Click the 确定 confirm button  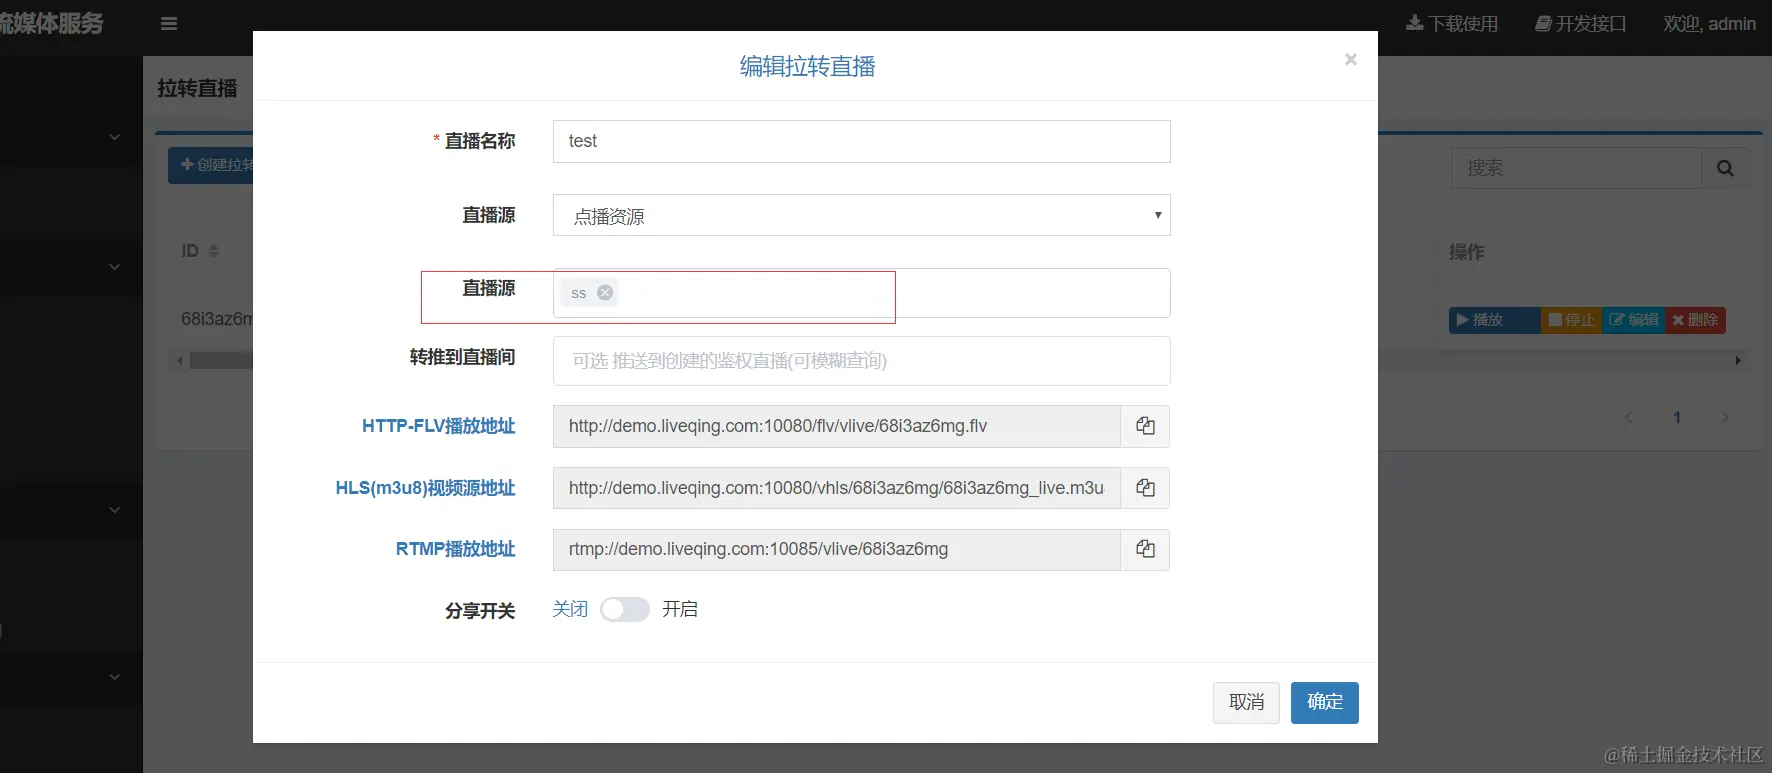(1324, 702)
